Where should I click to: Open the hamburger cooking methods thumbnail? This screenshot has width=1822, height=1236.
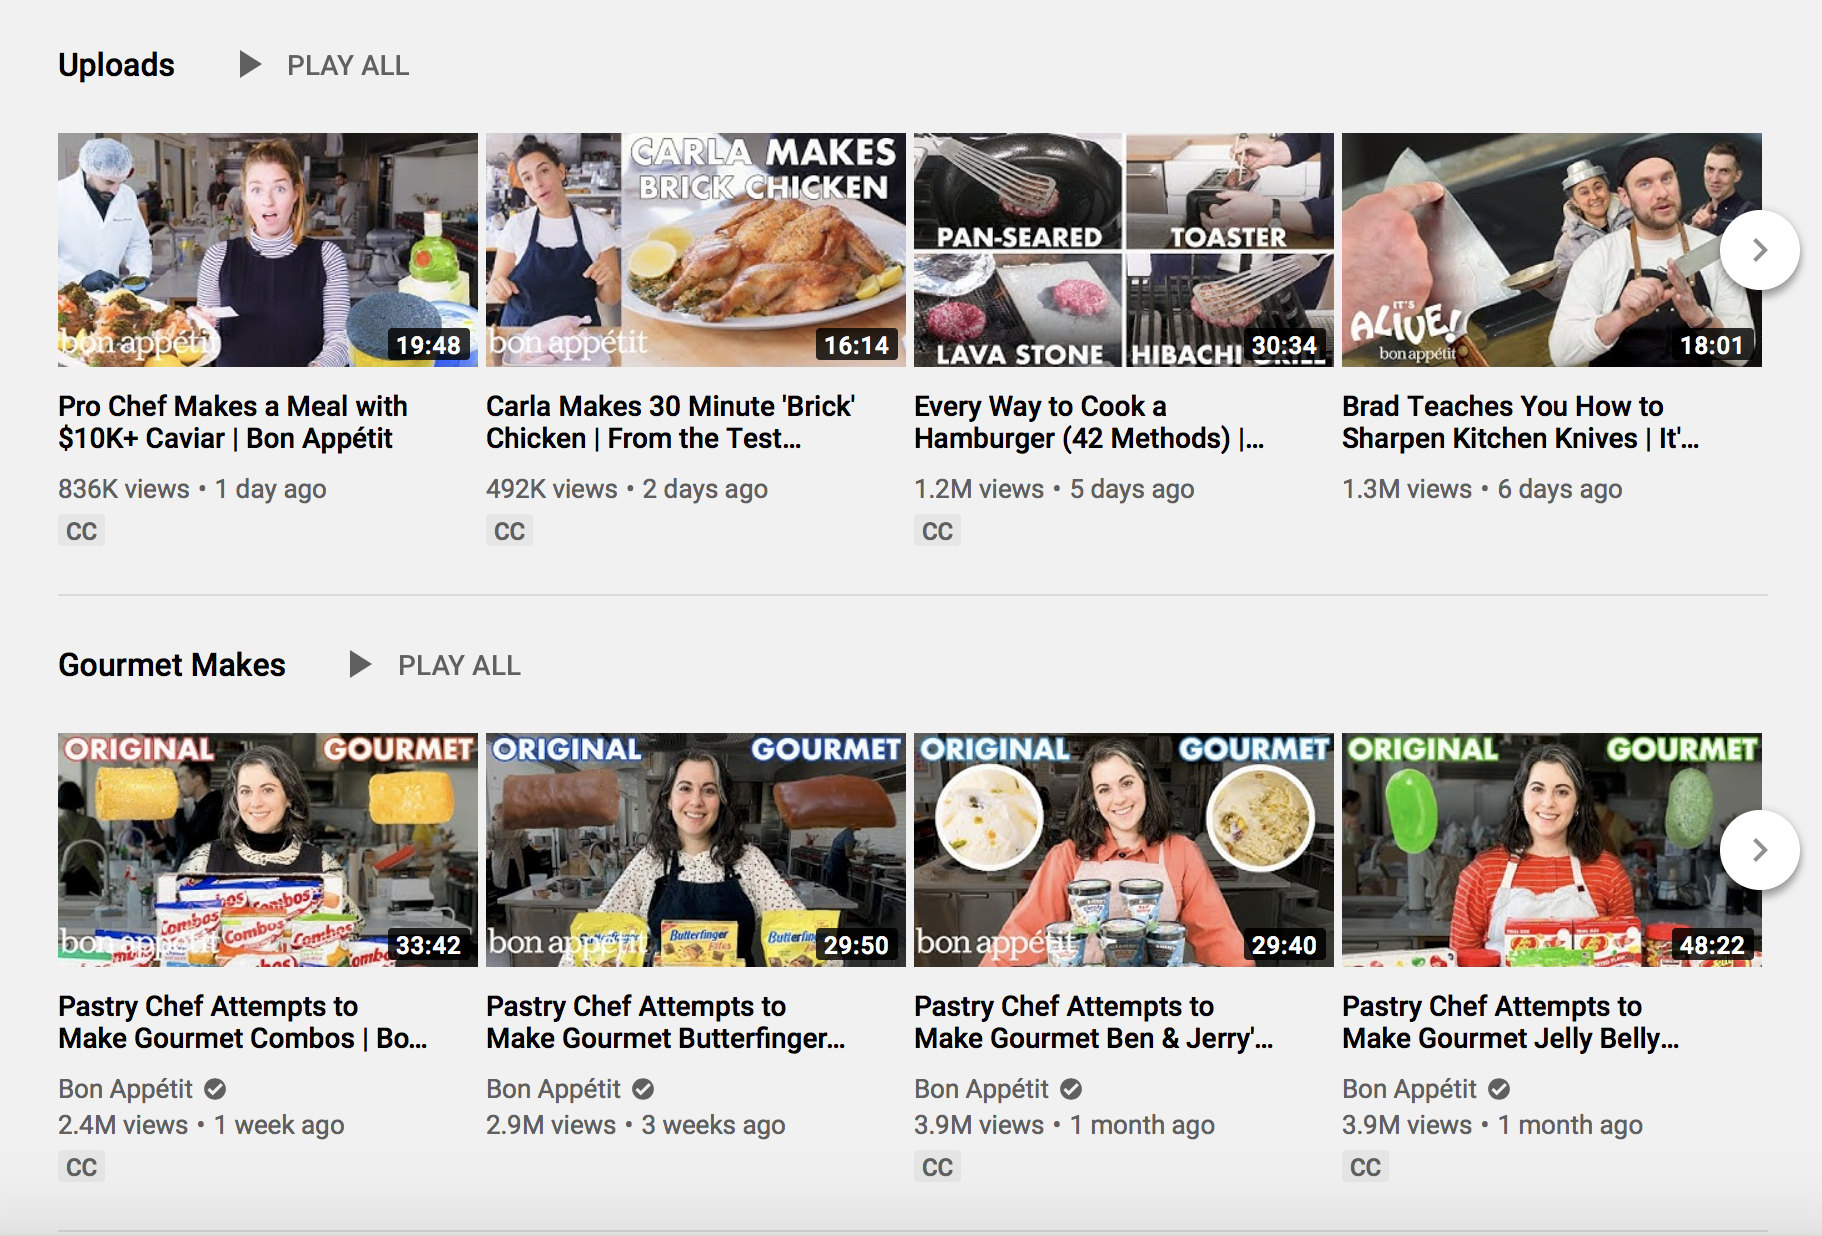(1124, 250)
